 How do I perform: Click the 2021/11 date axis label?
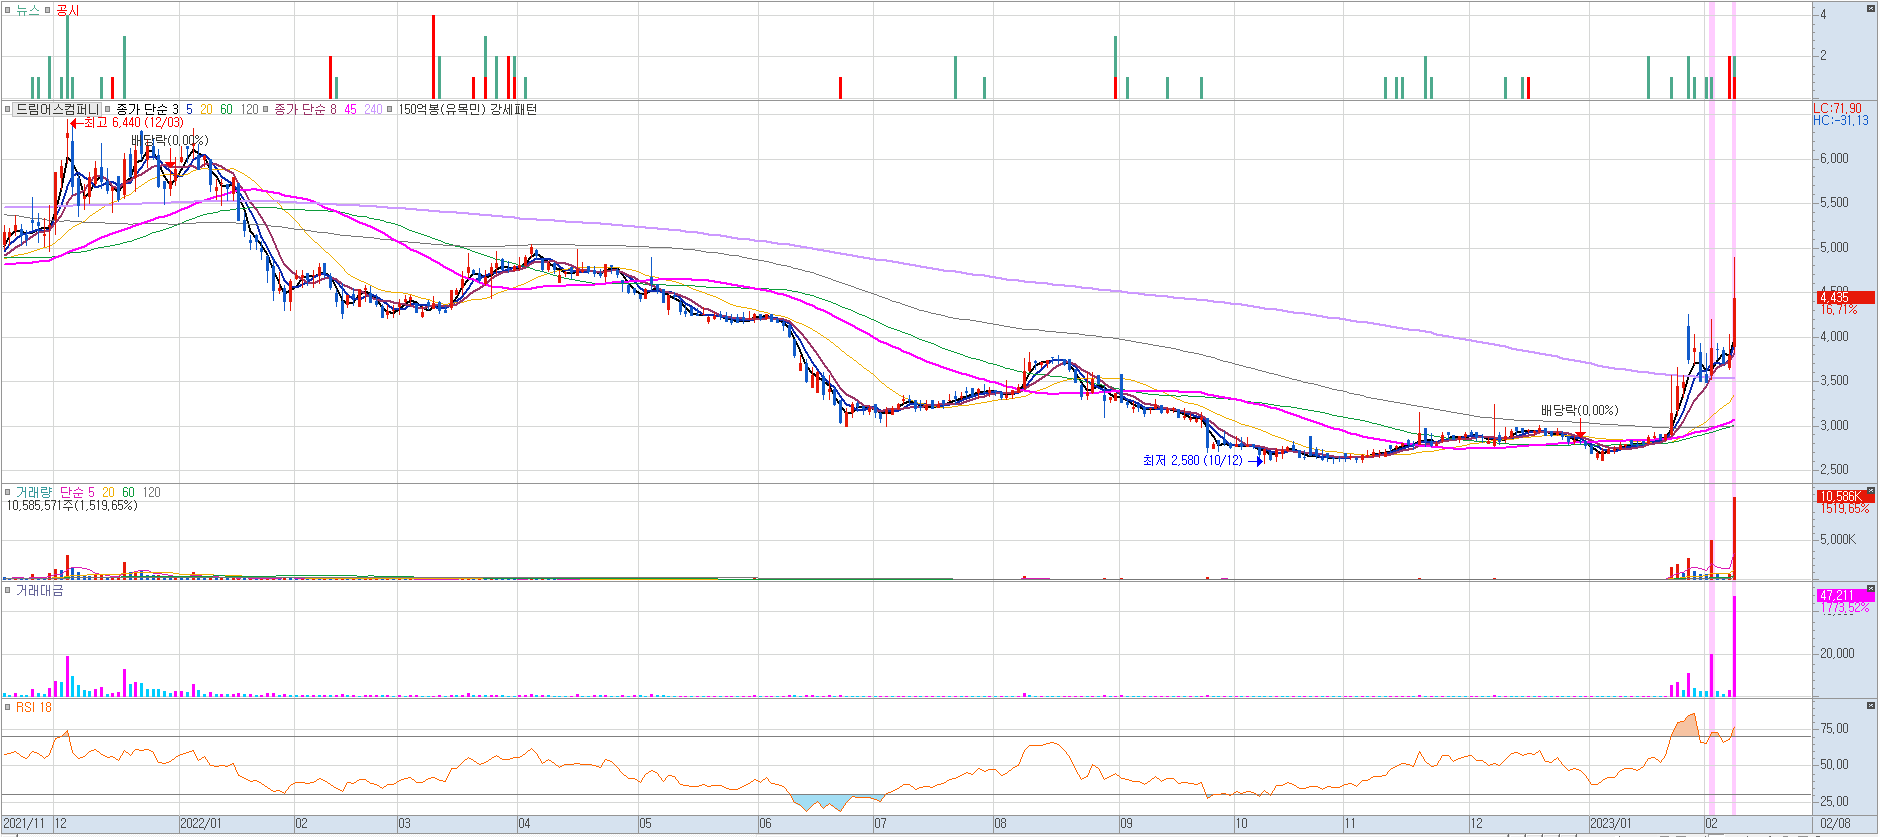click(24, 824)
